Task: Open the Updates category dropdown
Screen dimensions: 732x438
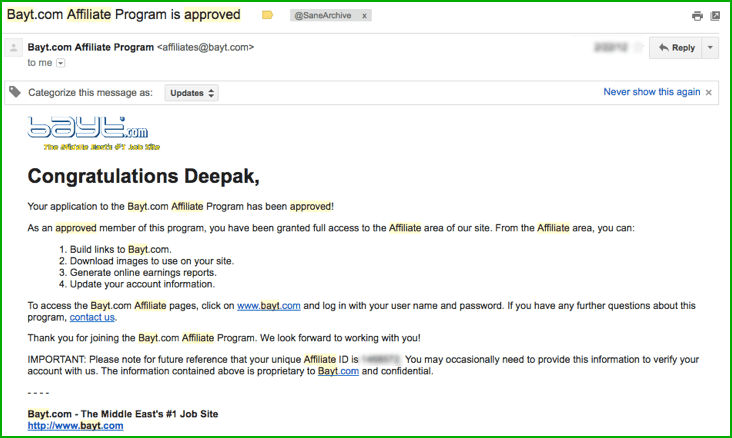Action: click(191, 93)
